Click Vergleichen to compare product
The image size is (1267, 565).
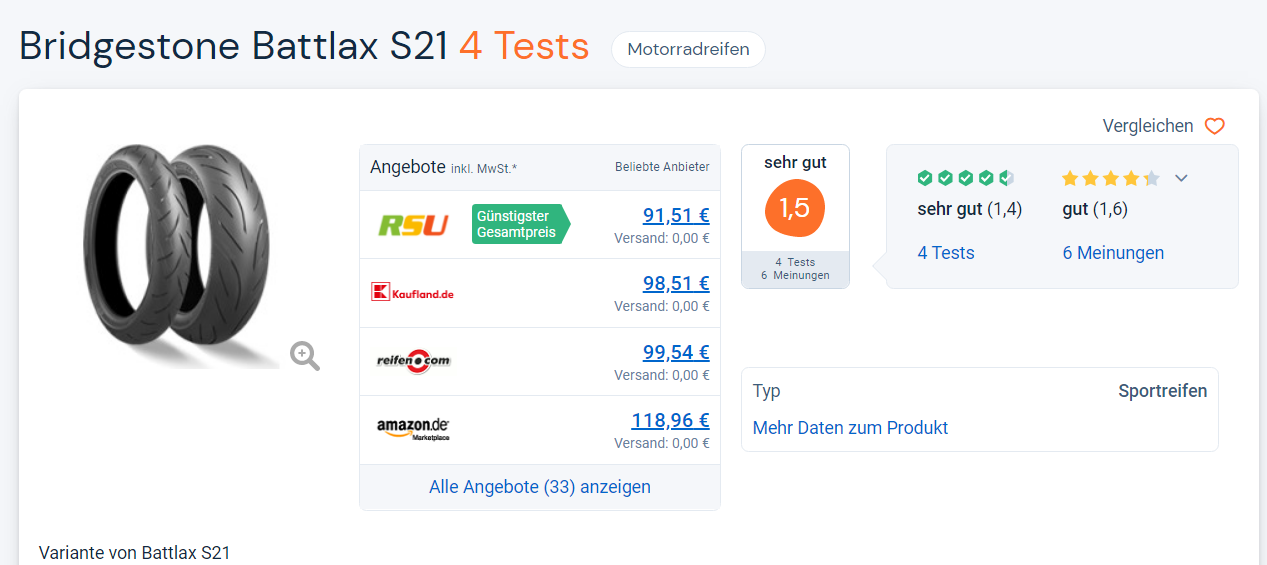pyautogui.click(x=1148, y=126)
